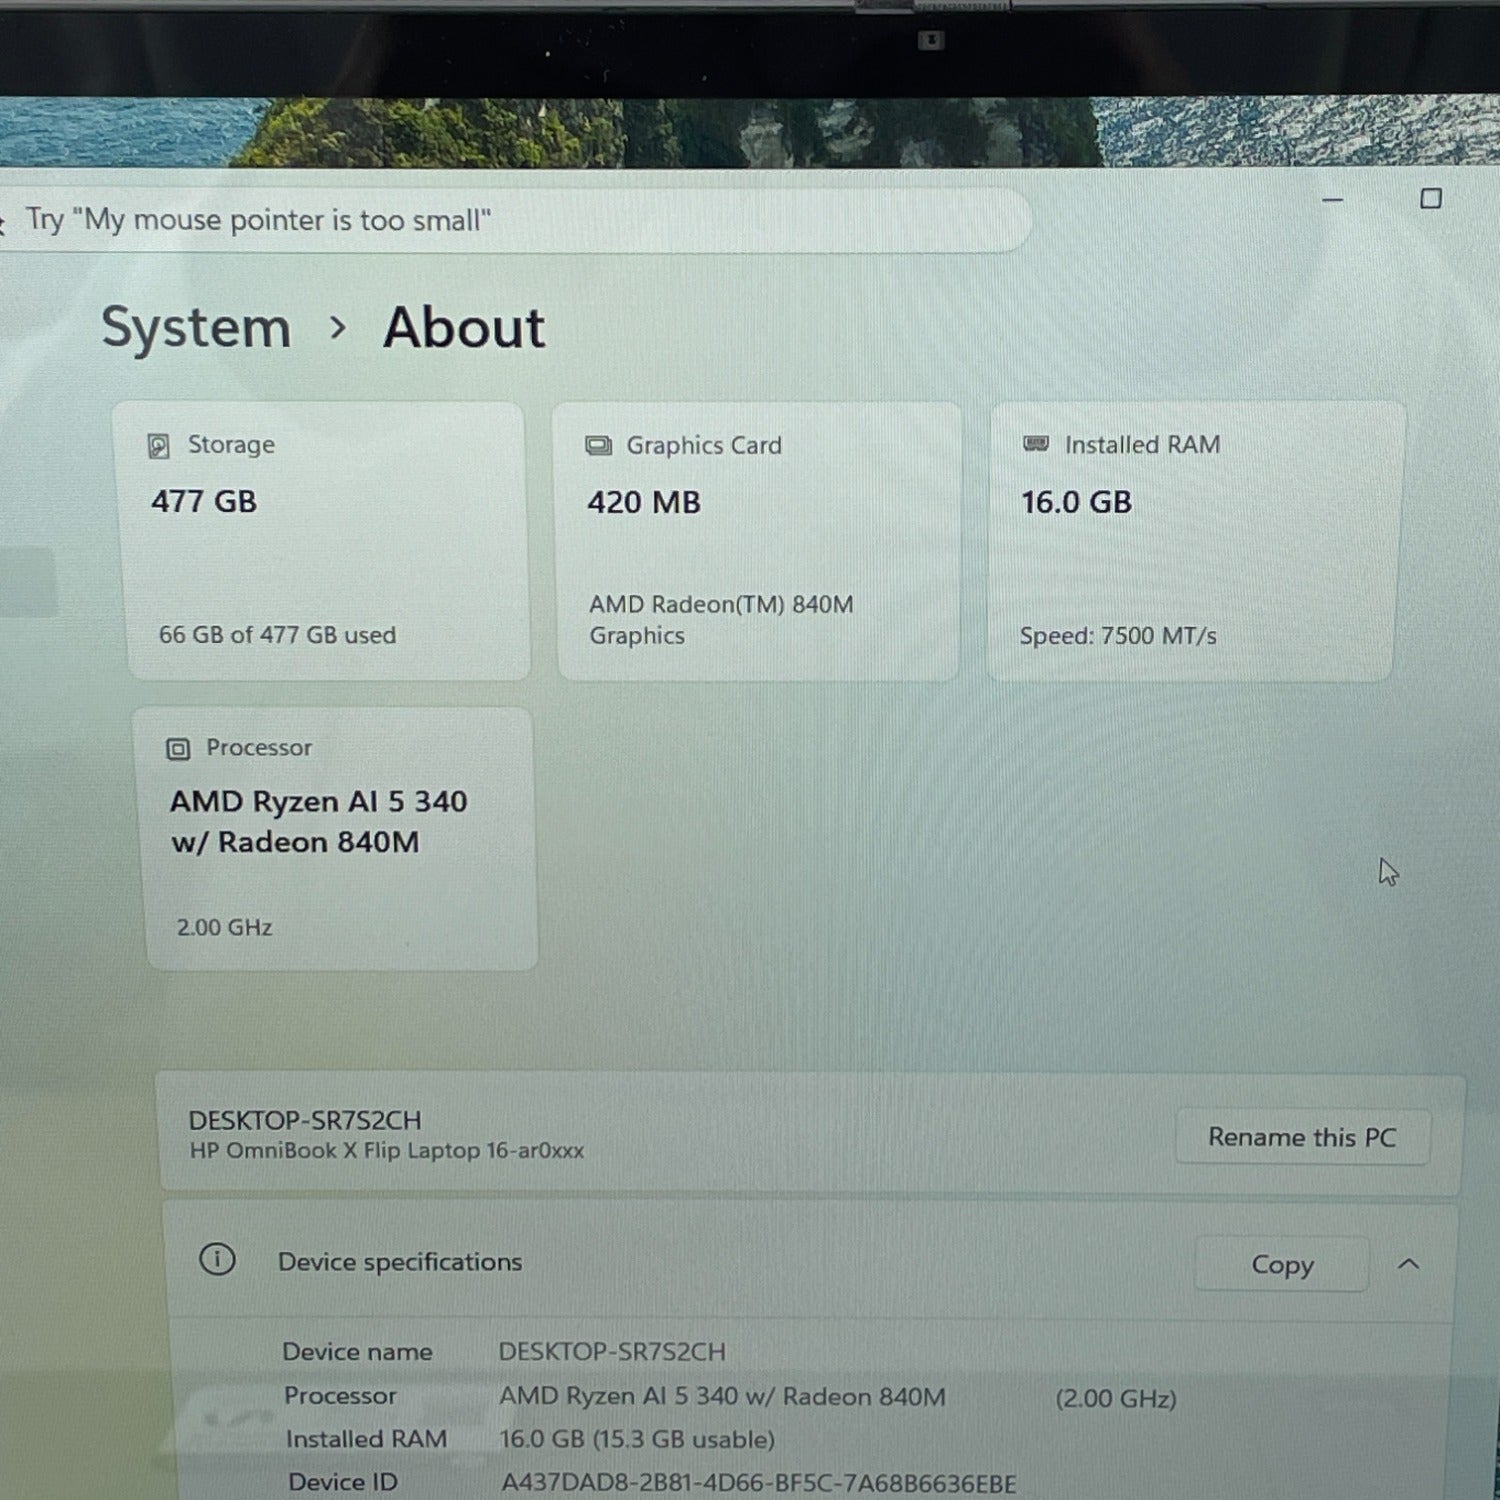Open the Installed RAM 16.0 GB card
This screenshot has width=1500, height=1500.
1194,542
